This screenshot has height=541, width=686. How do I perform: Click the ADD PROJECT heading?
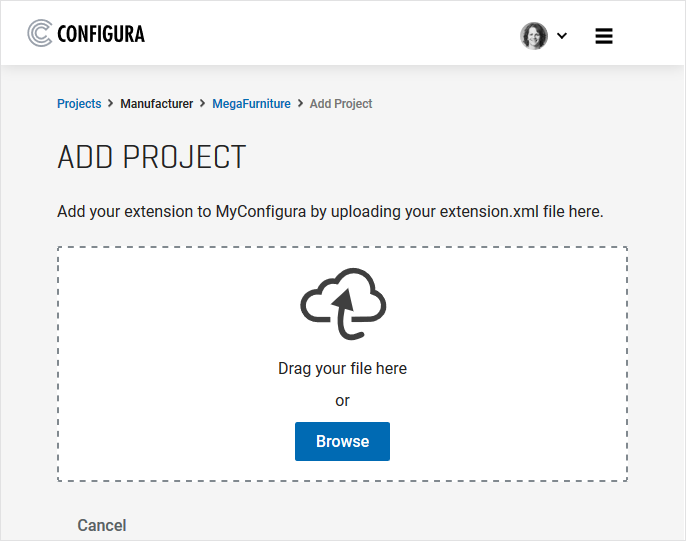pyautogui.click(x=151, y=157)
